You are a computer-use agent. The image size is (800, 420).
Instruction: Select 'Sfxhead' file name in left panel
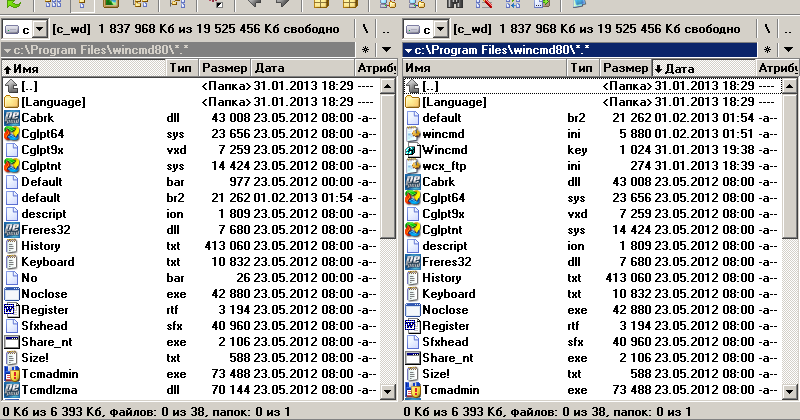44,326
